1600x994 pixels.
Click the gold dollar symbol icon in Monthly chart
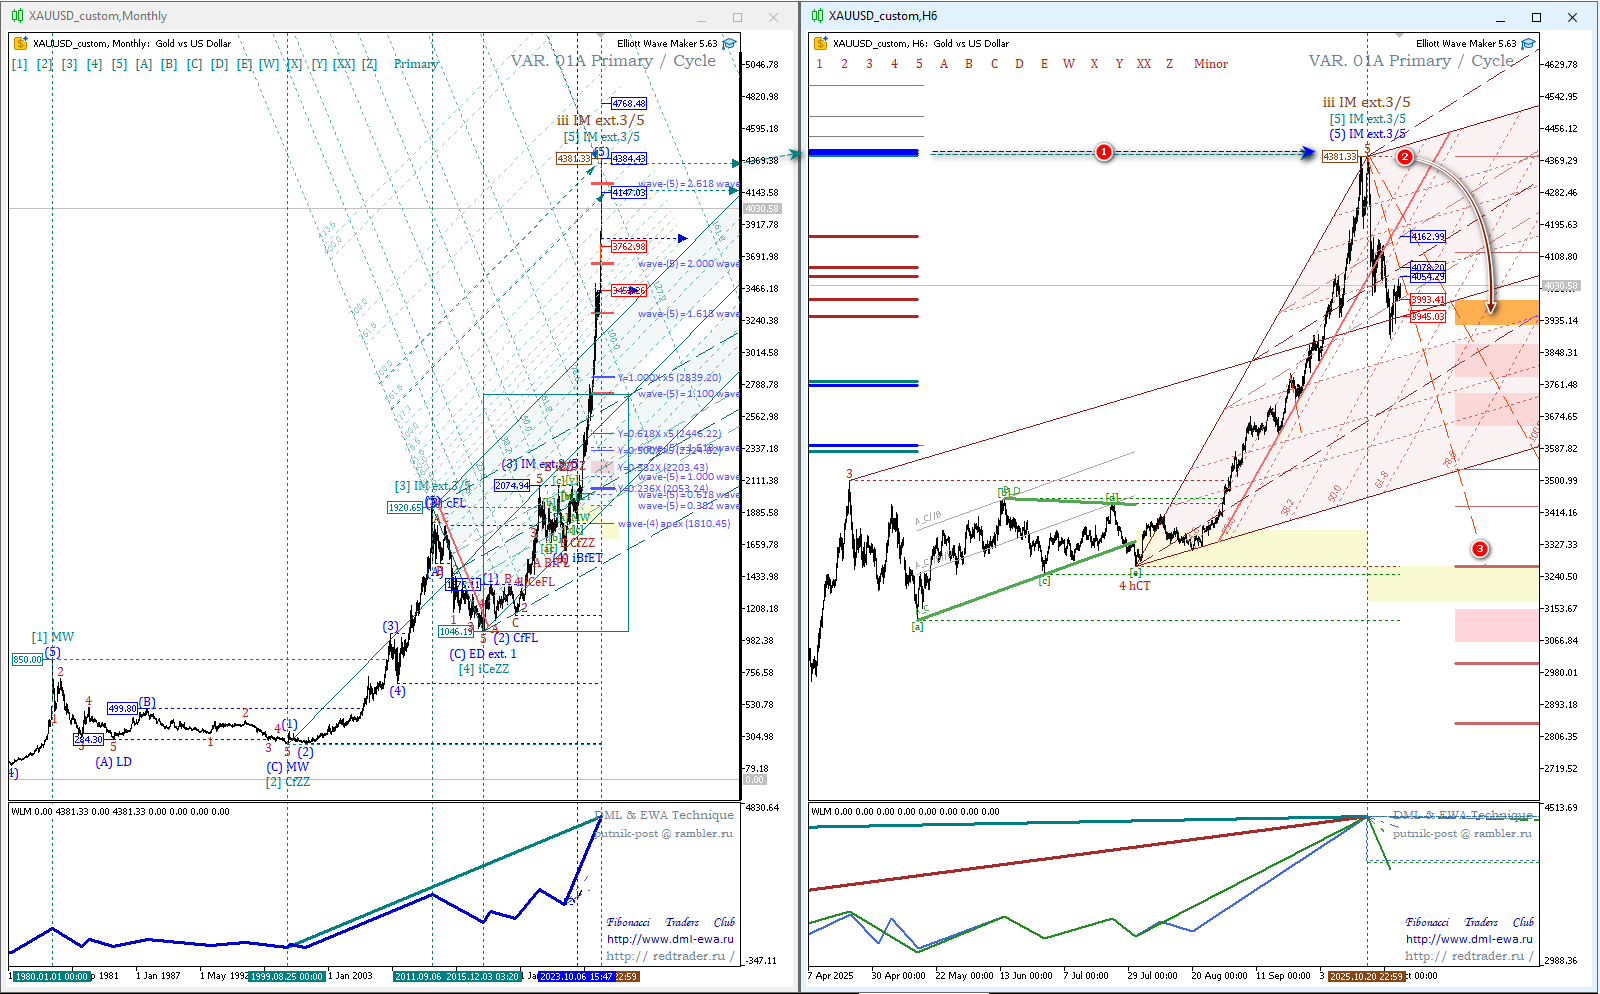20,43
